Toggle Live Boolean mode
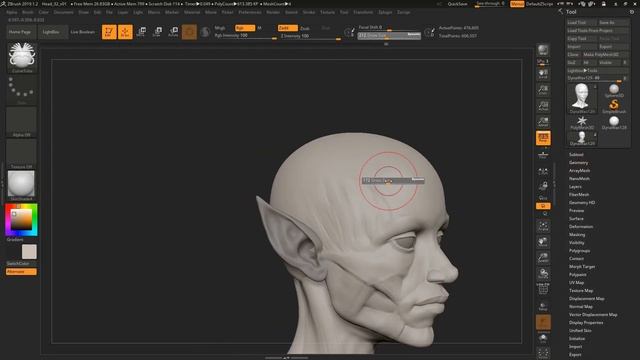Screen dimensions: 640x360 pos(82,32)
